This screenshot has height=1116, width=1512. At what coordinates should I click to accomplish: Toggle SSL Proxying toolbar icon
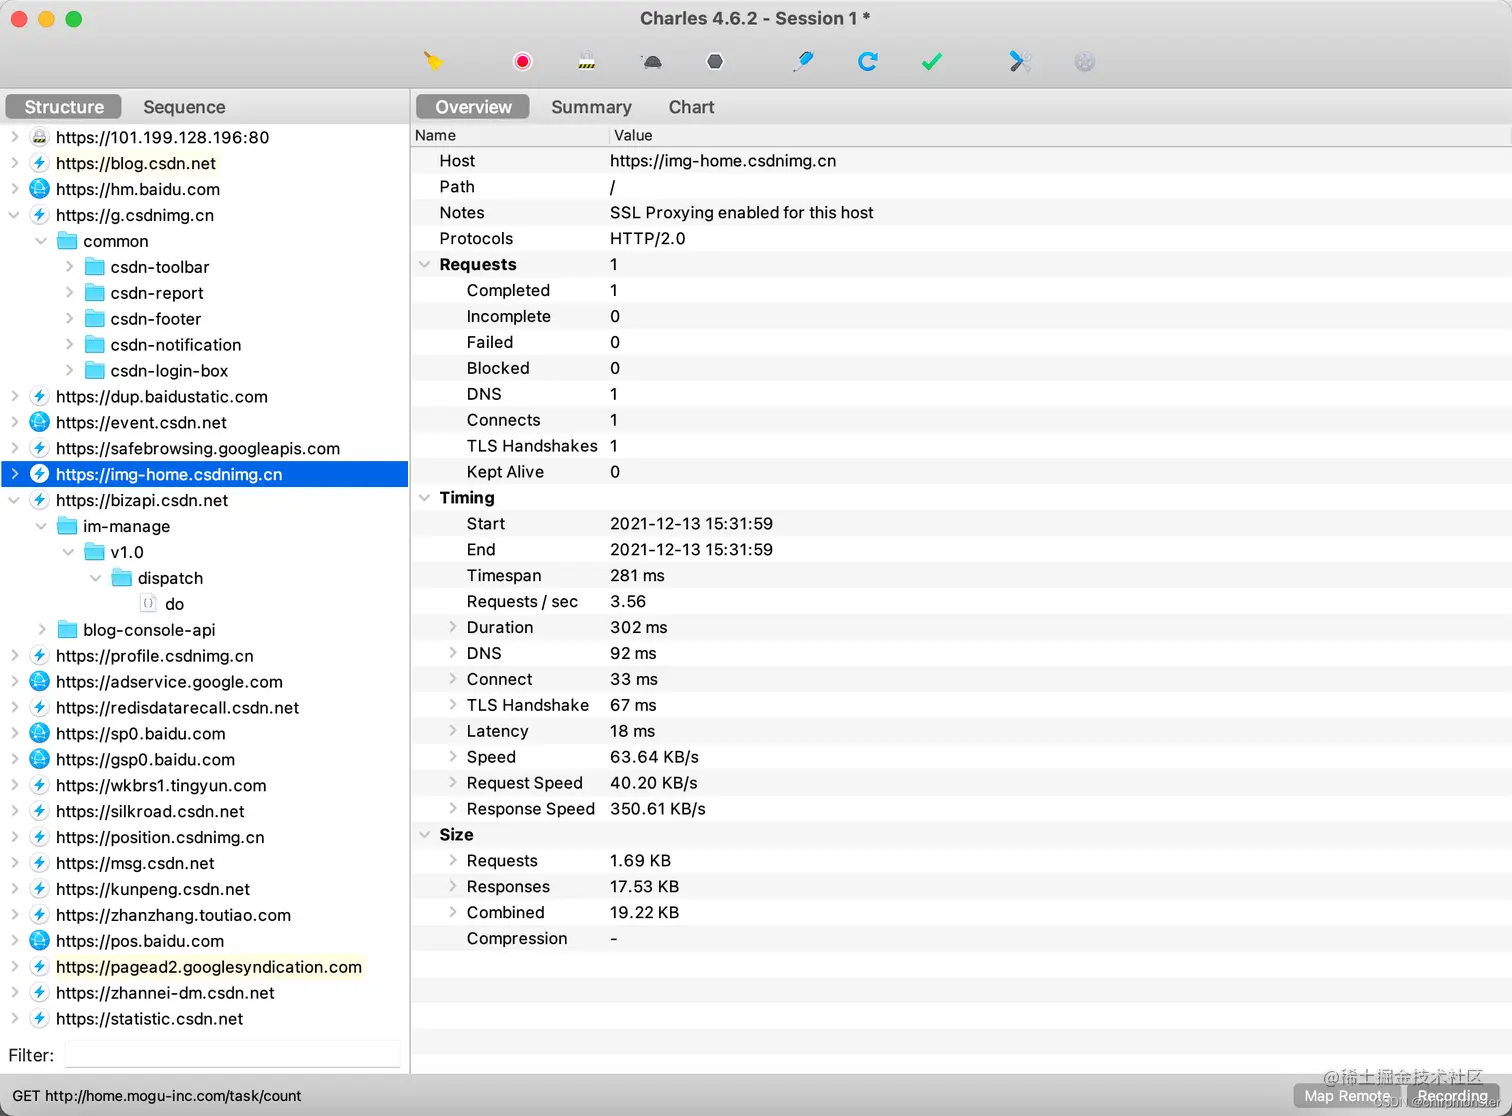(587, 62)
